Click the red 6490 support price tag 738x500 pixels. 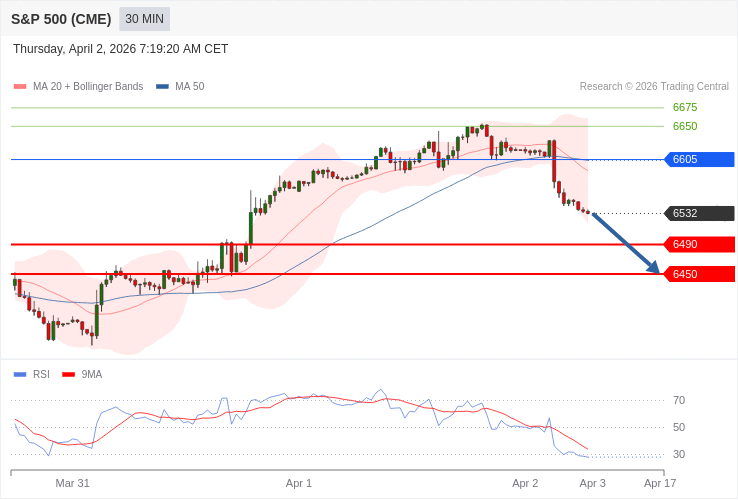point(699,244)
